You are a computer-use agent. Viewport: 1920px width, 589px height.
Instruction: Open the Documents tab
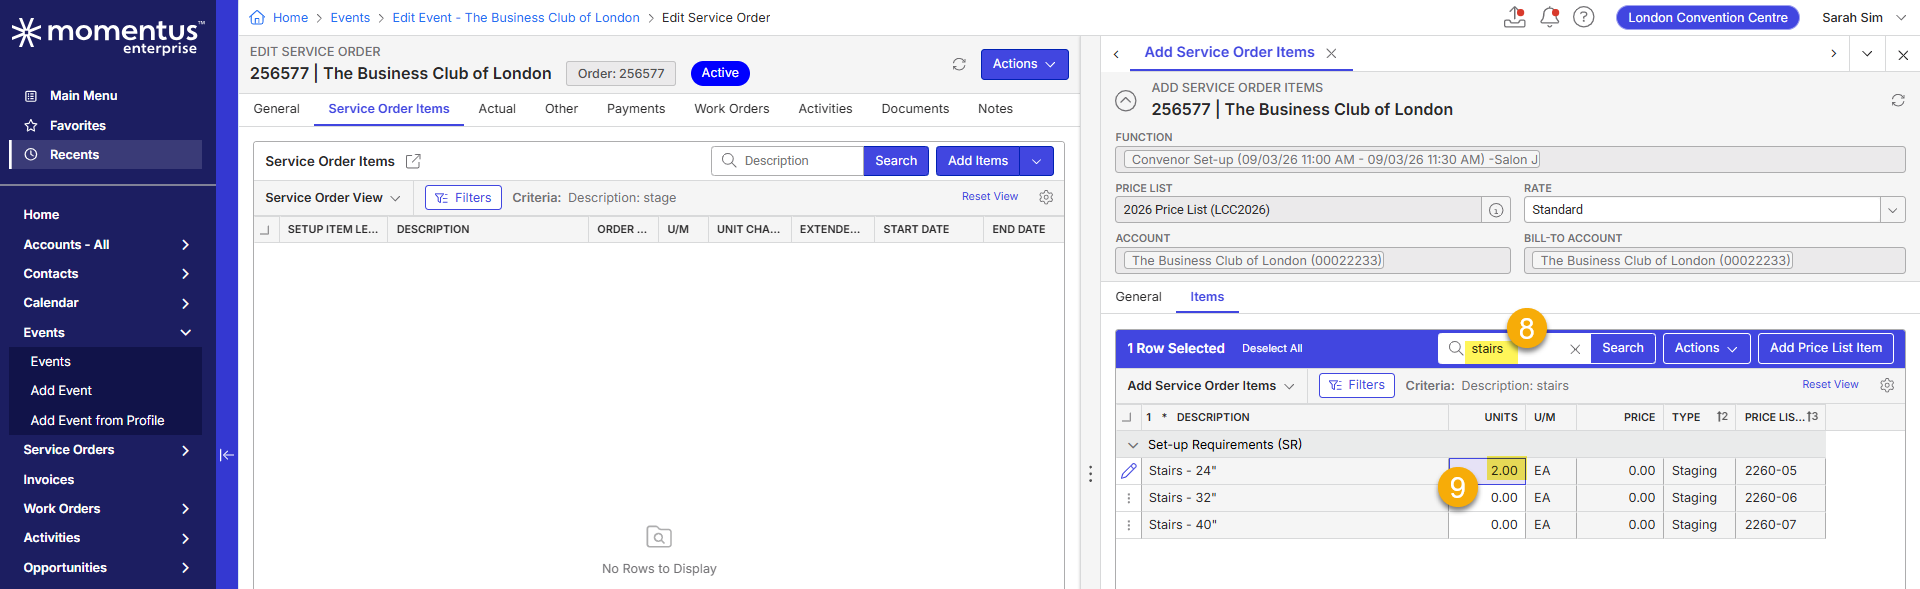(x=915, y=109)
